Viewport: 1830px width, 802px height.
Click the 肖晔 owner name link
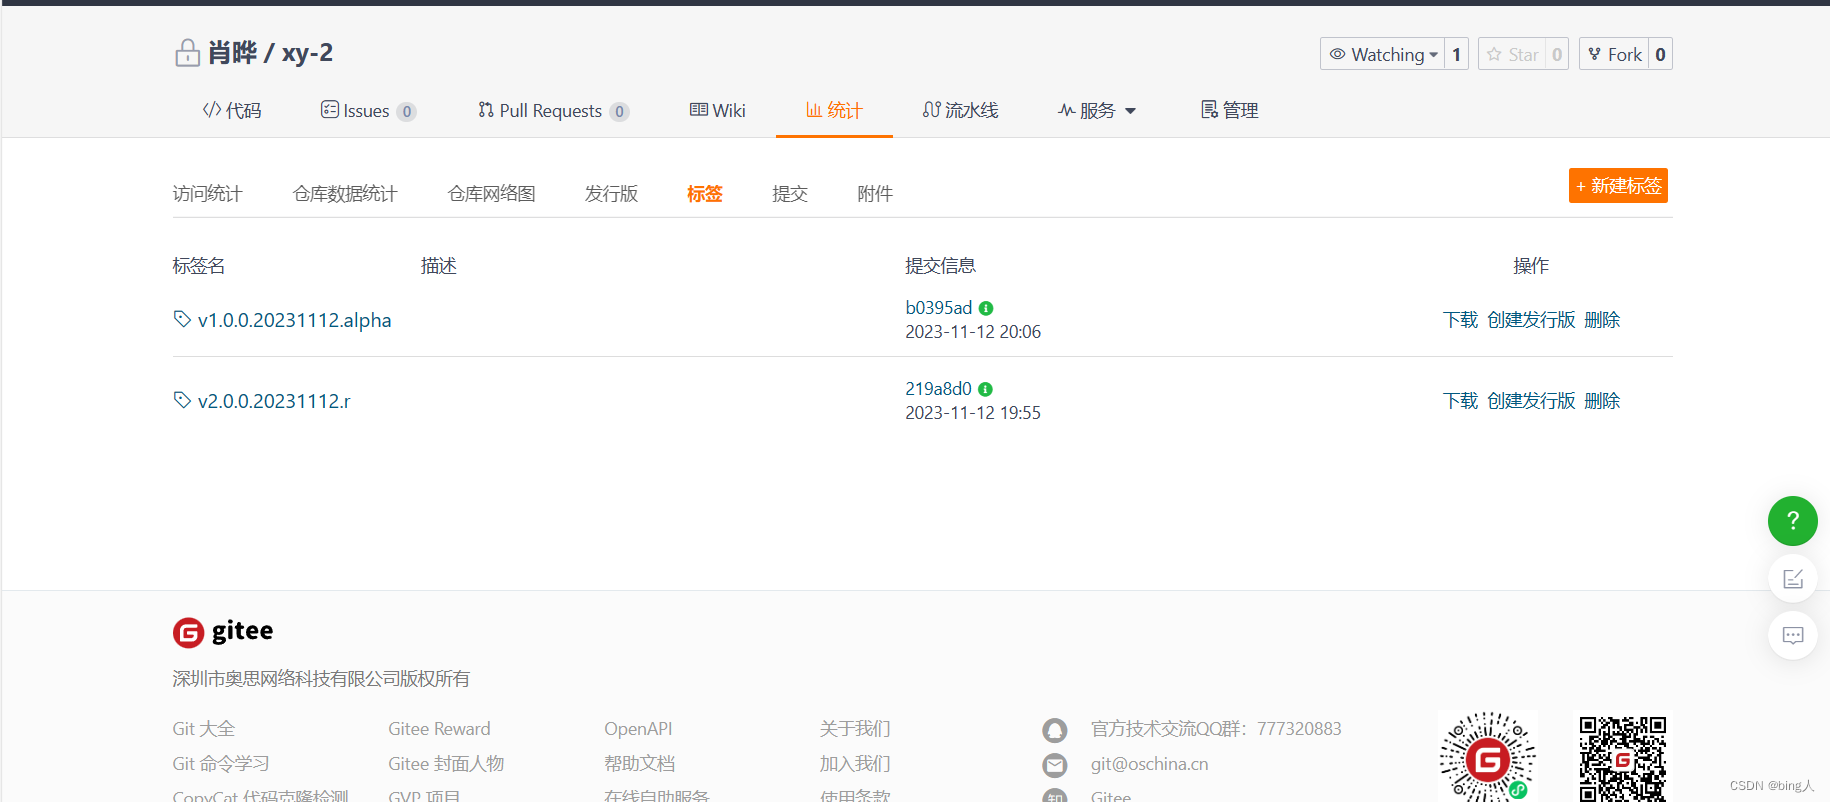coord(232,53)
